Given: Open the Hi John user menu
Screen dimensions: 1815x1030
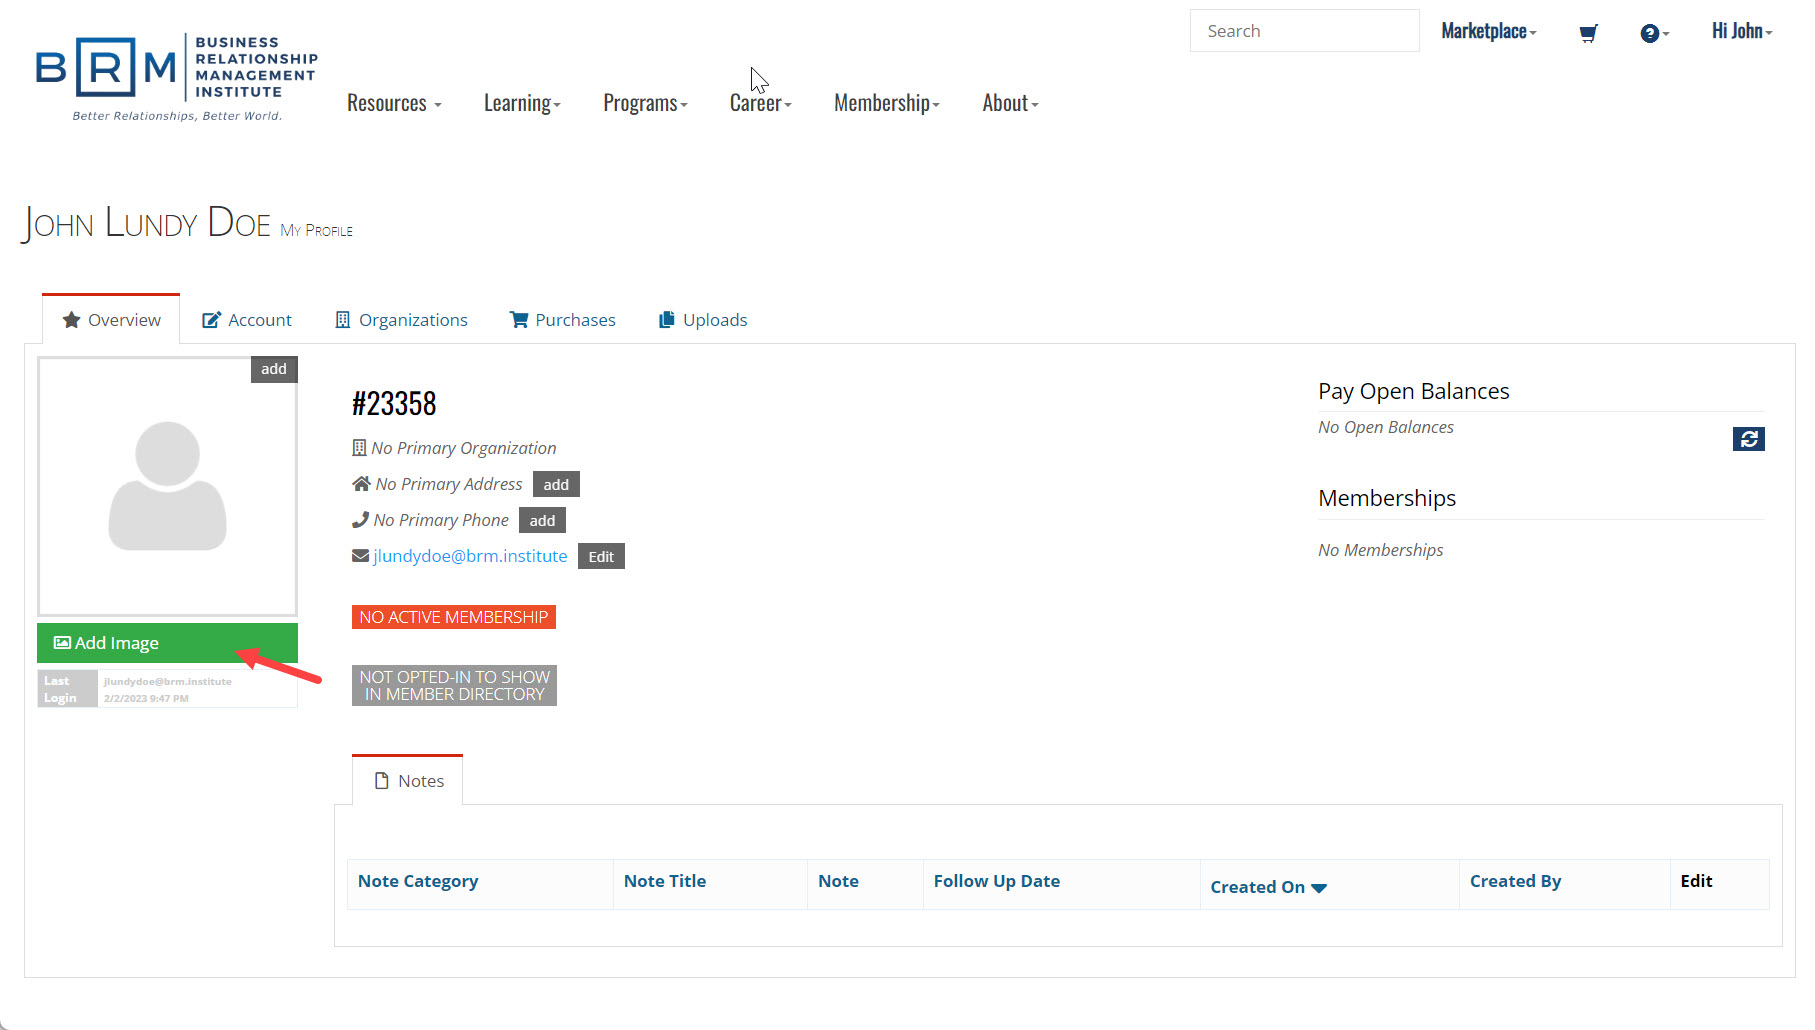Looking at the screenshot, I should (1741, 31).
